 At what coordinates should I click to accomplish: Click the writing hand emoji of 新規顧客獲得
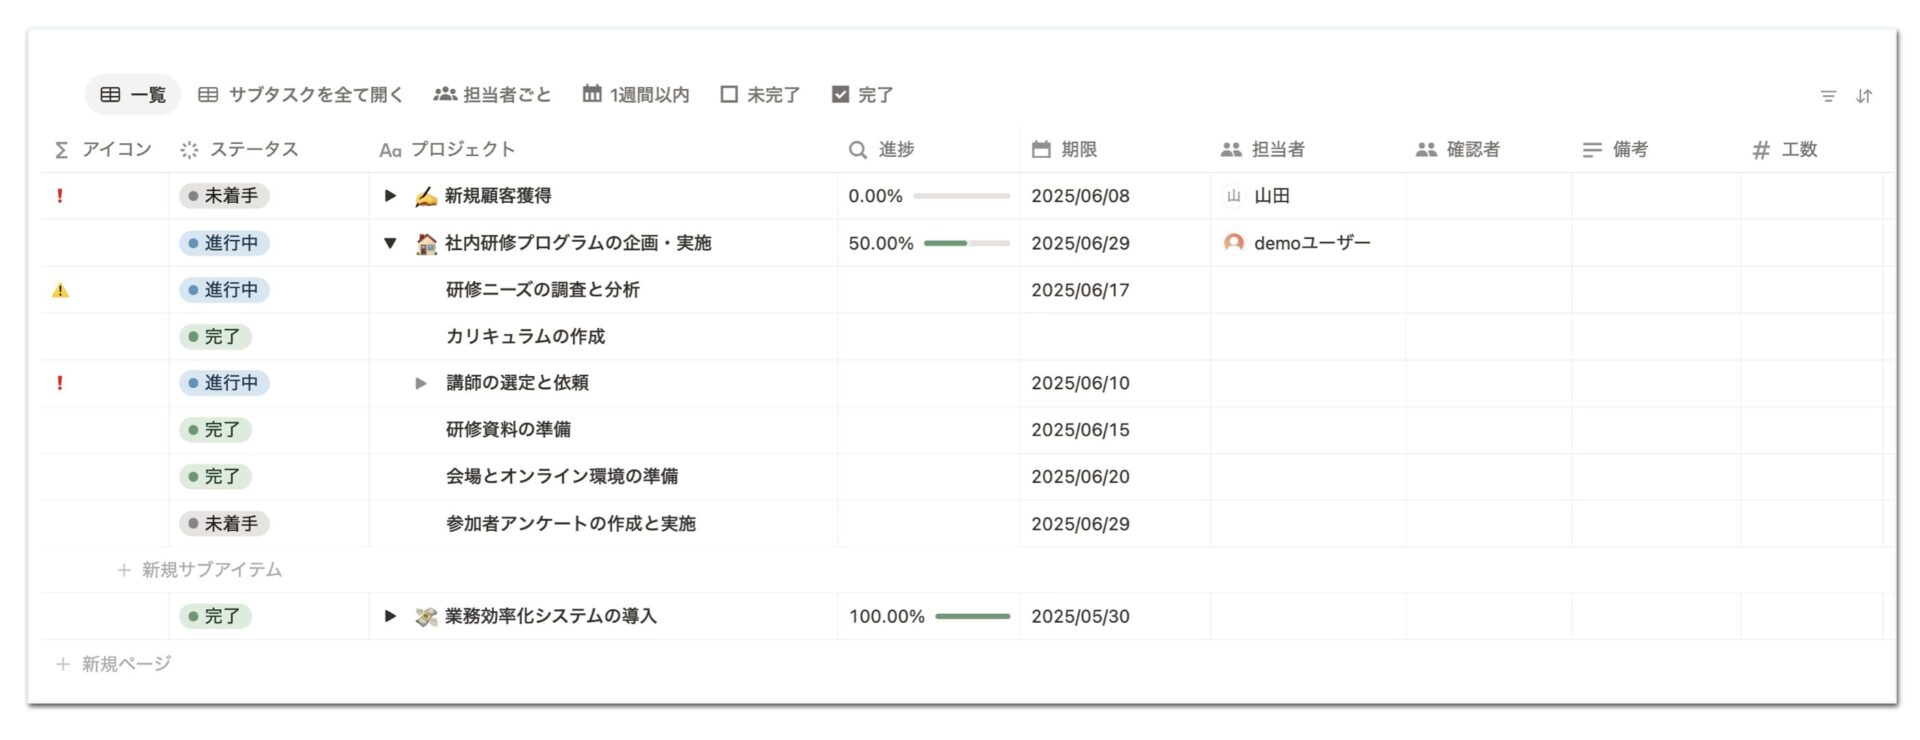pos(426,196)
